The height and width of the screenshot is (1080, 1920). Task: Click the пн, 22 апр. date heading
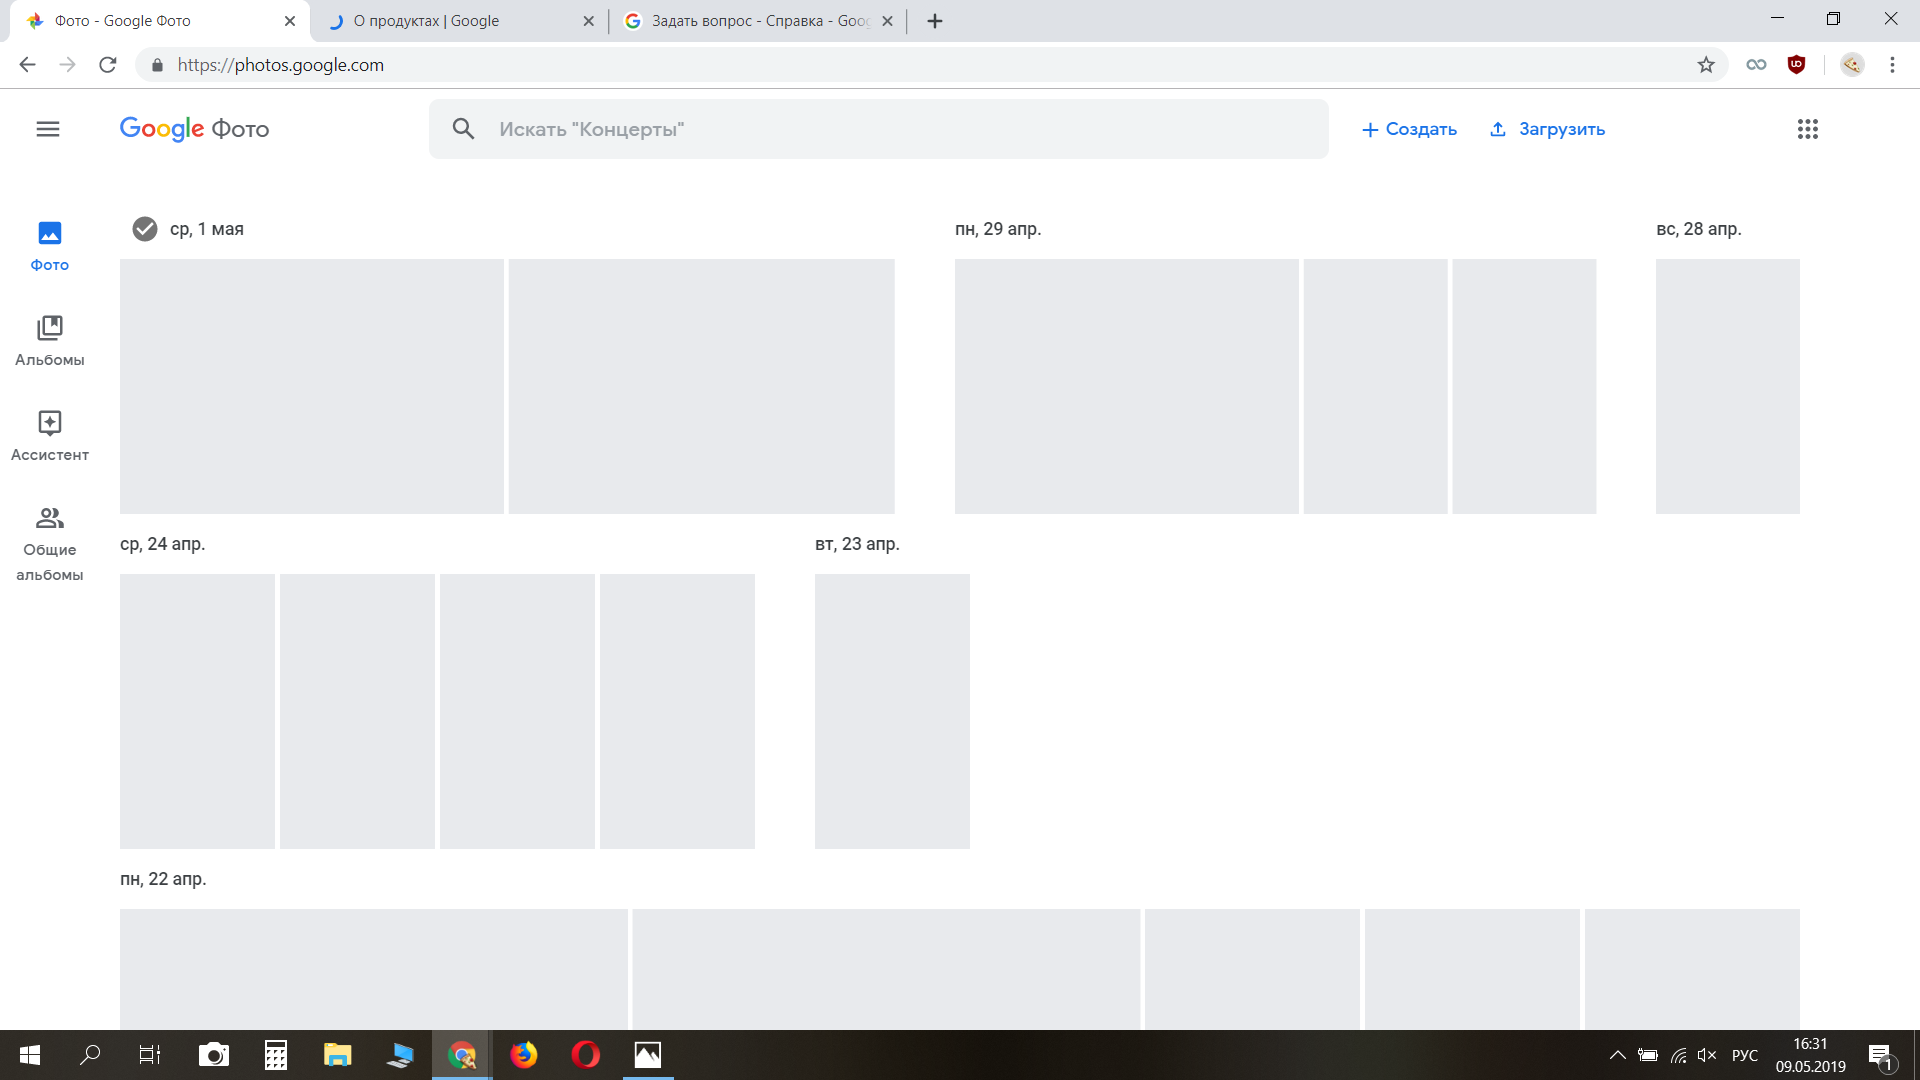[163, 879]
